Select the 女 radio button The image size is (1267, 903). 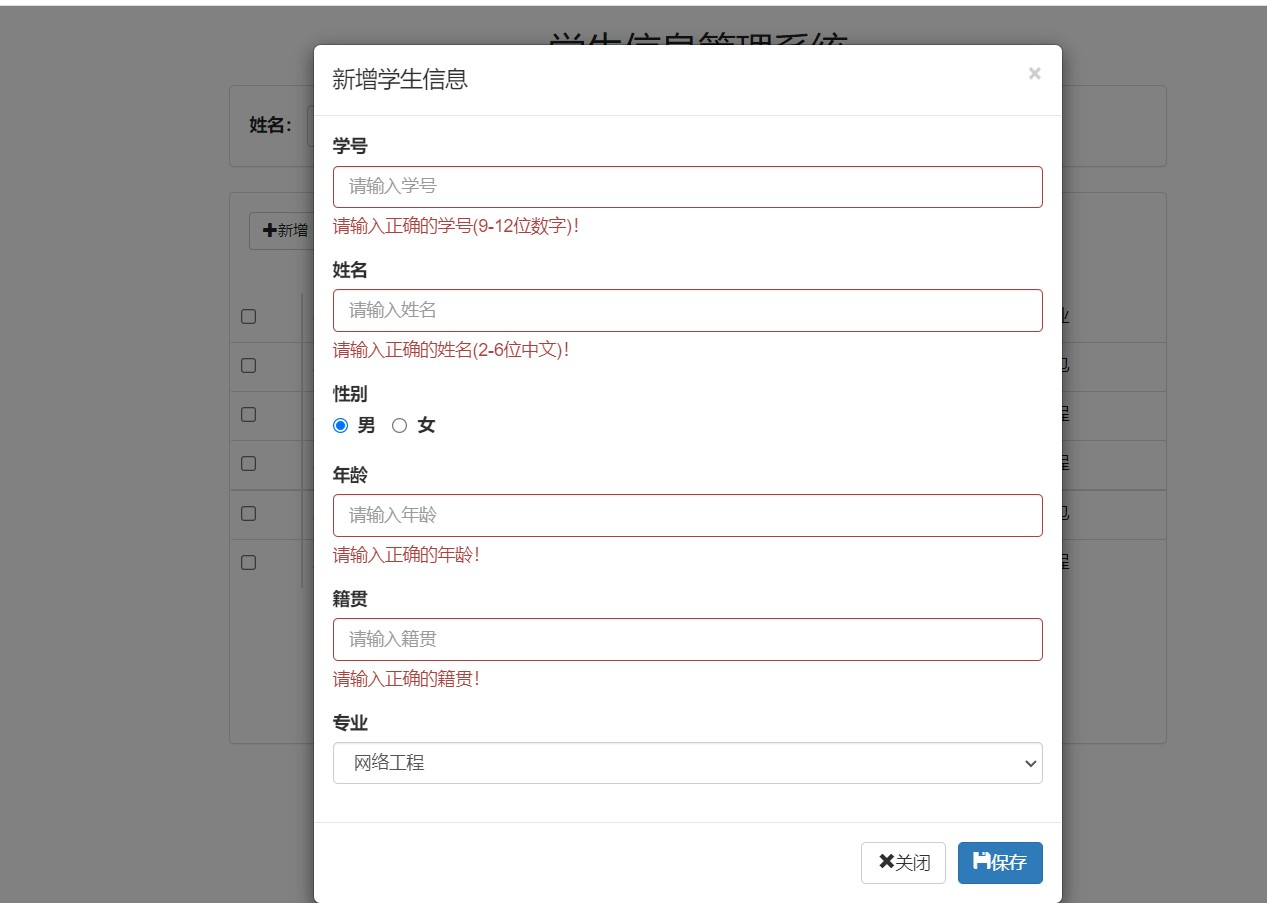click(x=400, y=426)
